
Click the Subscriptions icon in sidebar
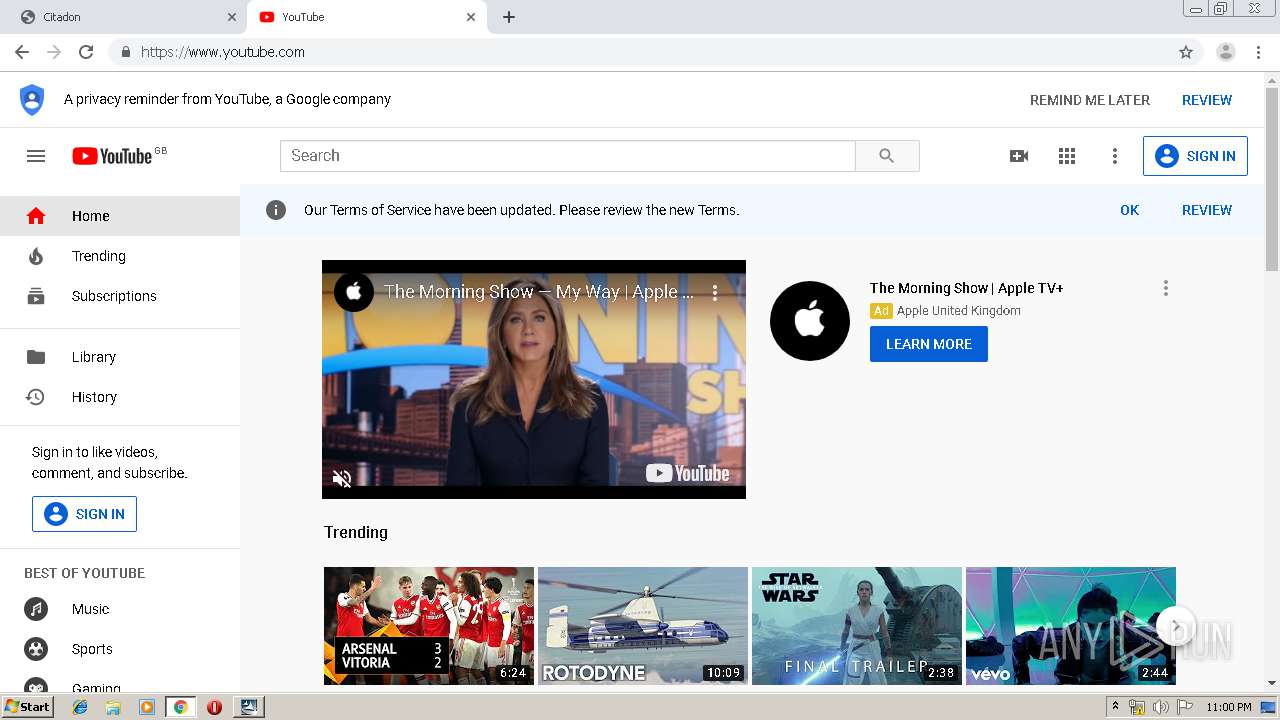36,296
